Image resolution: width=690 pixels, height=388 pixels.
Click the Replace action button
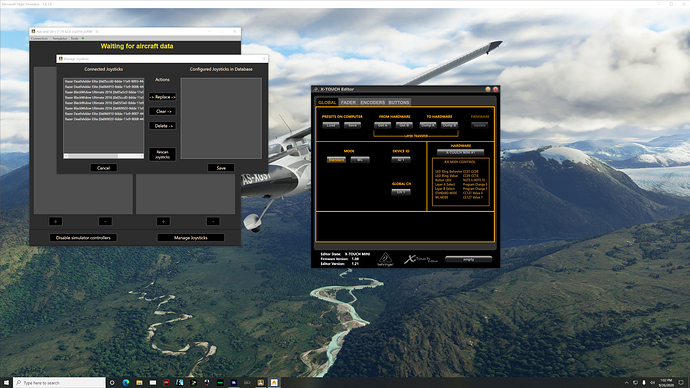point(162,97)
